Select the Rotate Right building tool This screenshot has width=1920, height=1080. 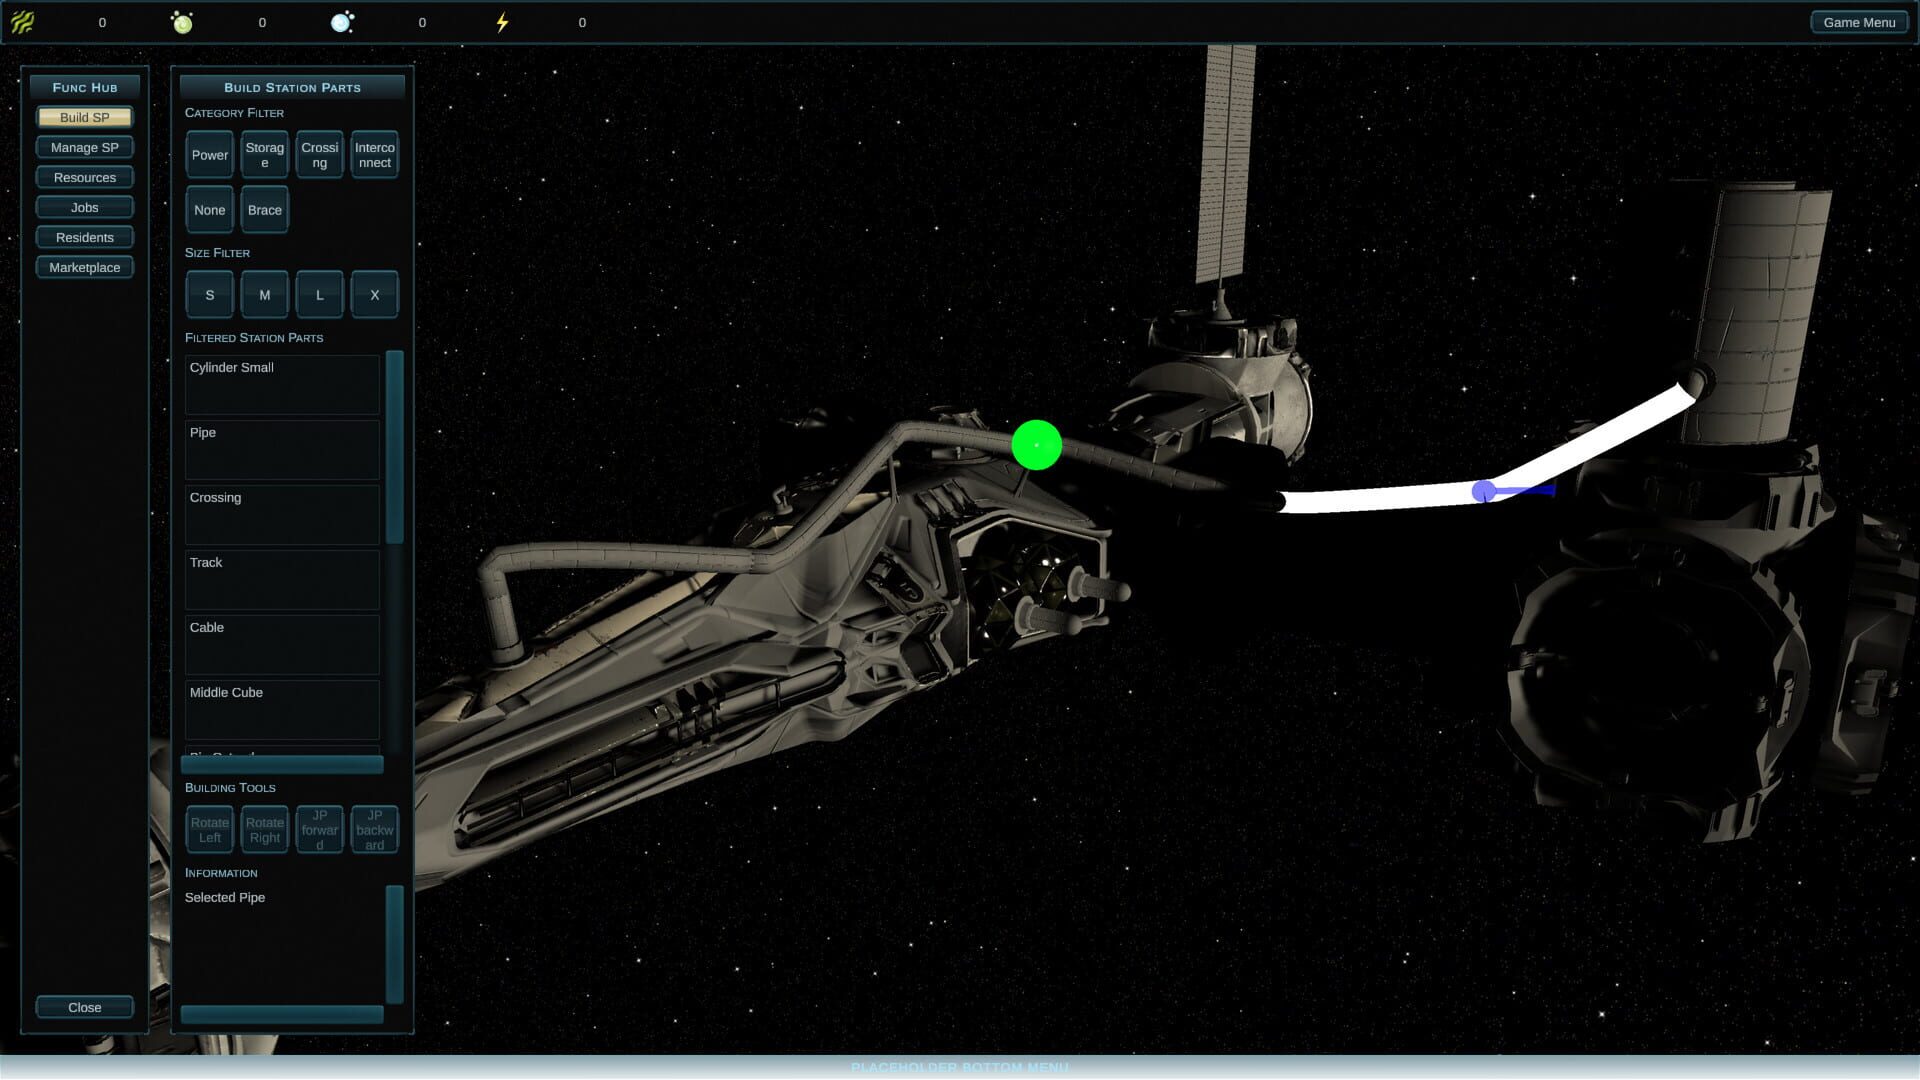pos(264,829)
